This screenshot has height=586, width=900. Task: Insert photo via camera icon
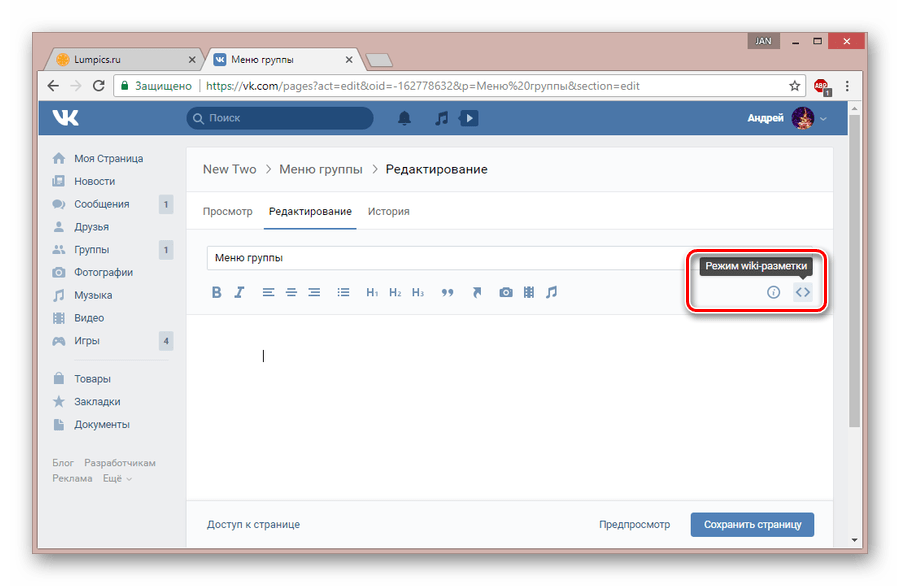pyautogui.click(x=506, y=292)
